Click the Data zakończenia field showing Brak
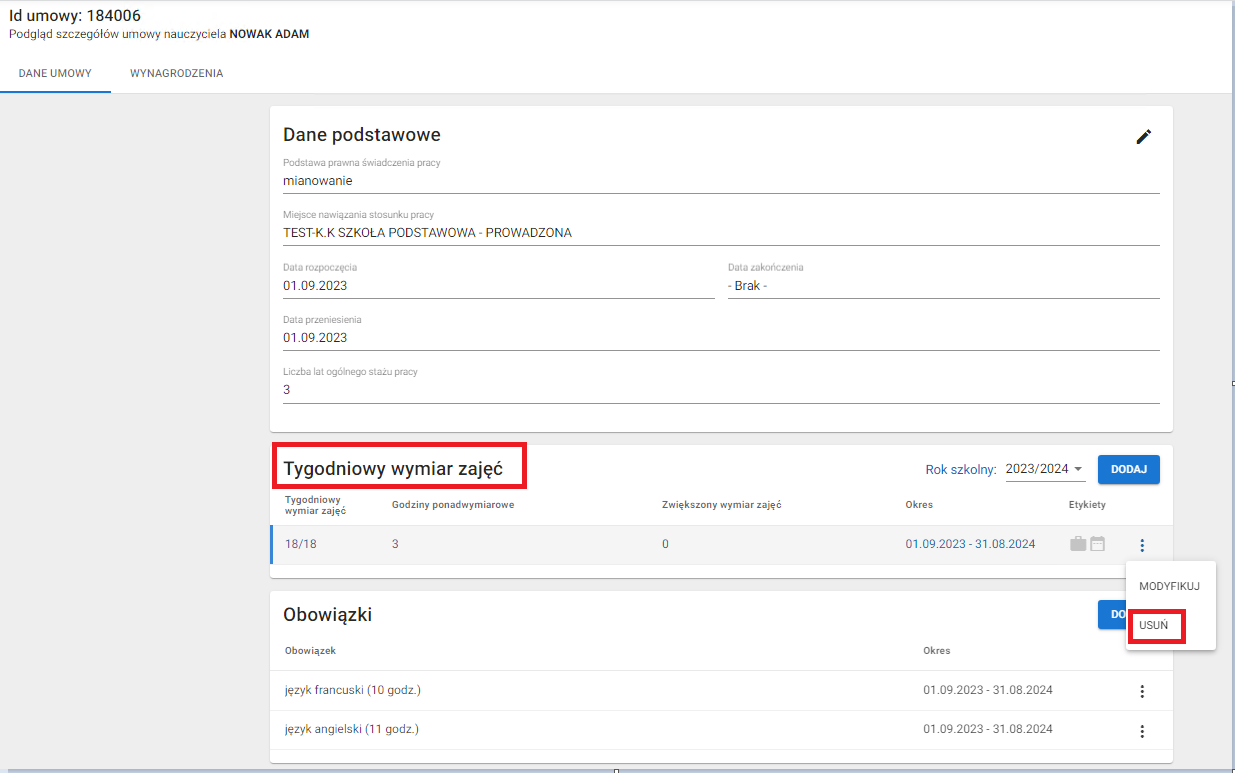 tap(942, 285)
